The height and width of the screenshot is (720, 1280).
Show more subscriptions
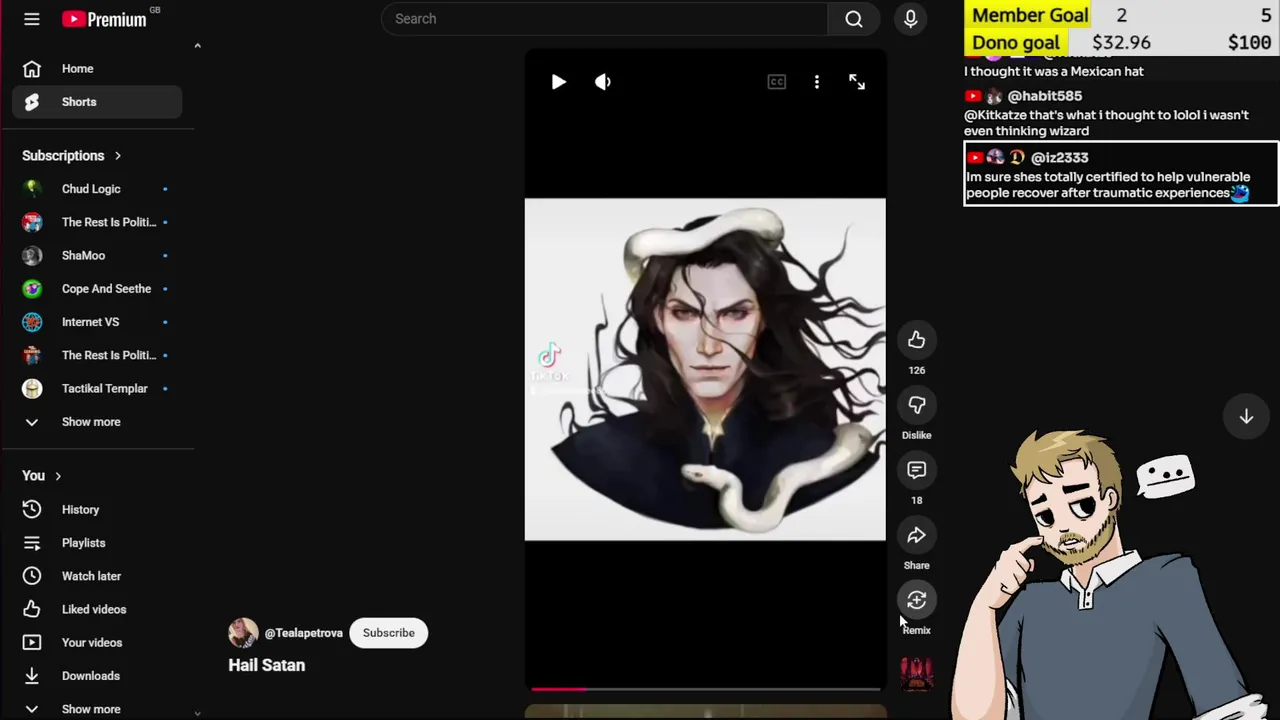tap(97, 422)
